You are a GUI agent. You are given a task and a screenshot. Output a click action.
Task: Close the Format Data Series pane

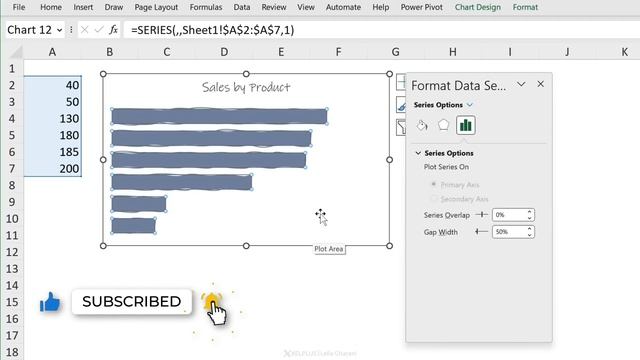pos(540,84)
